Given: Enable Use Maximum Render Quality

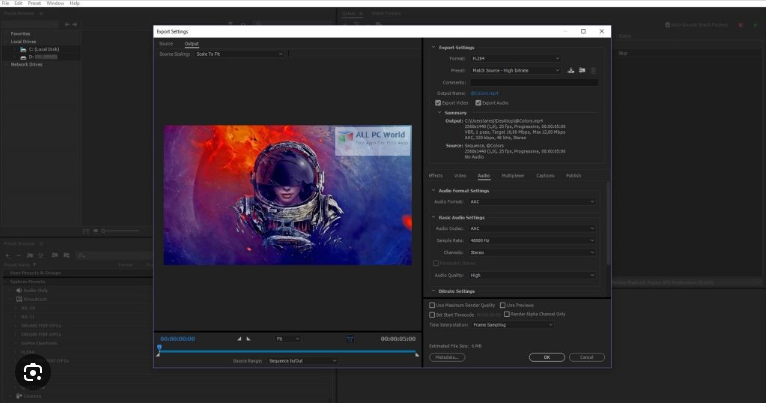Looking at the screenshot, I should (x=432, y=305).
